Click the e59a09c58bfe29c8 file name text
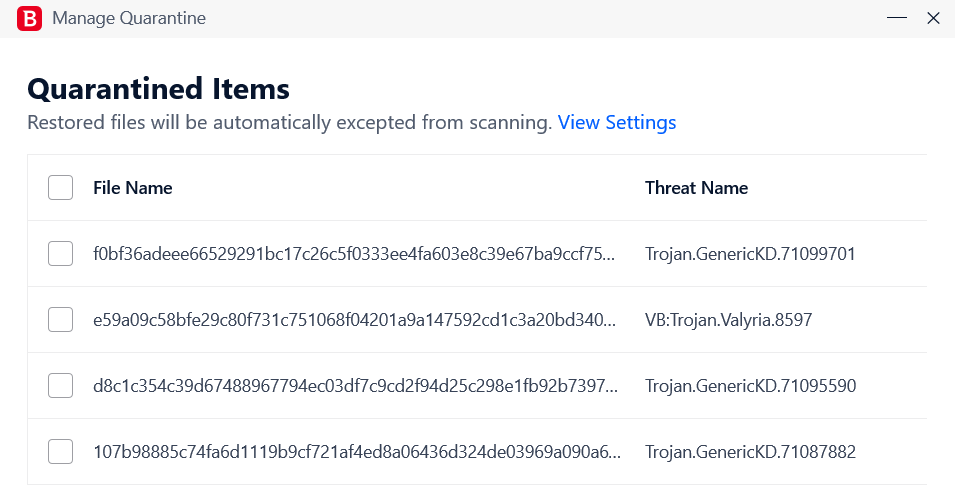 [x=354, y=319]
